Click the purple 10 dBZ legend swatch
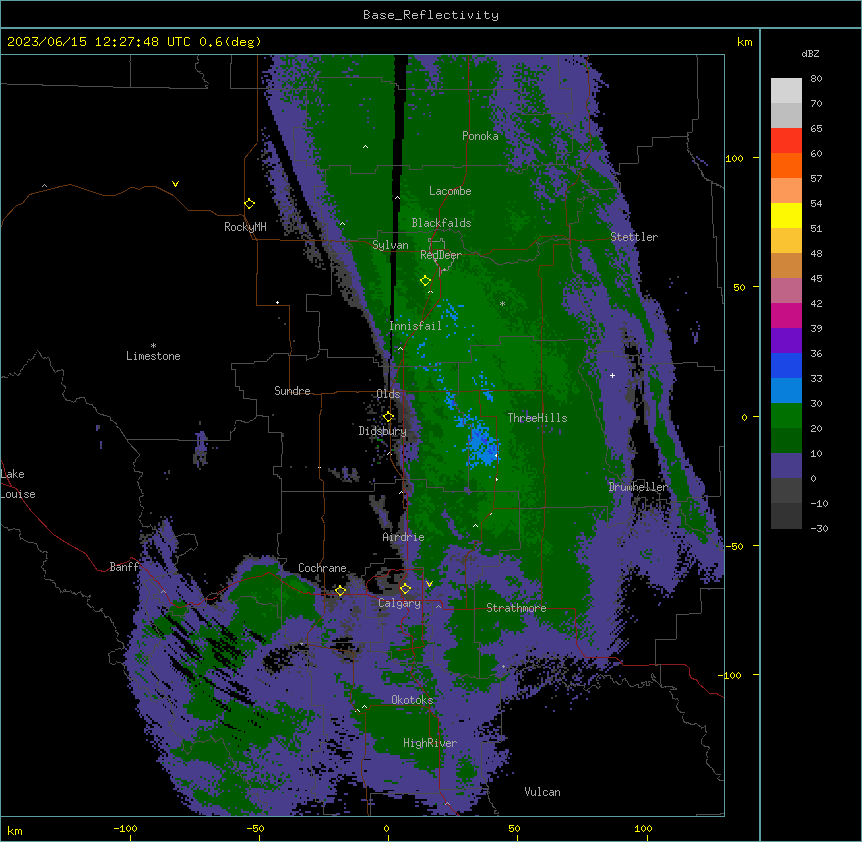 (786, 466)
